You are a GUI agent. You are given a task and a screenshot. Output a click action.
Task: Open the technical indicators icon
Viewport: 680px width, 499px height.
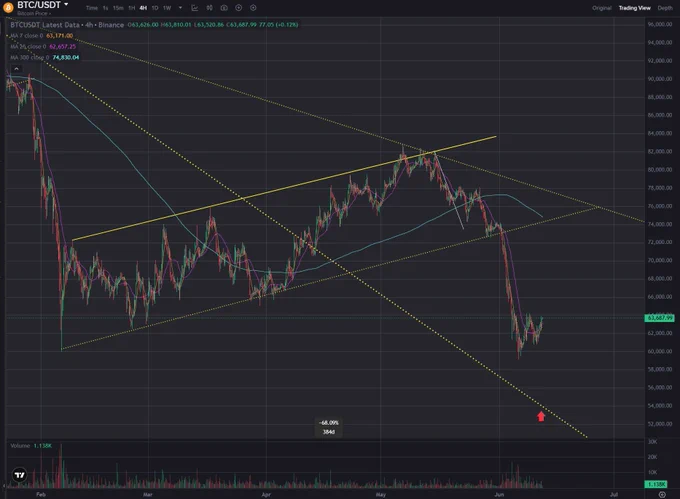tap(195, 8)
